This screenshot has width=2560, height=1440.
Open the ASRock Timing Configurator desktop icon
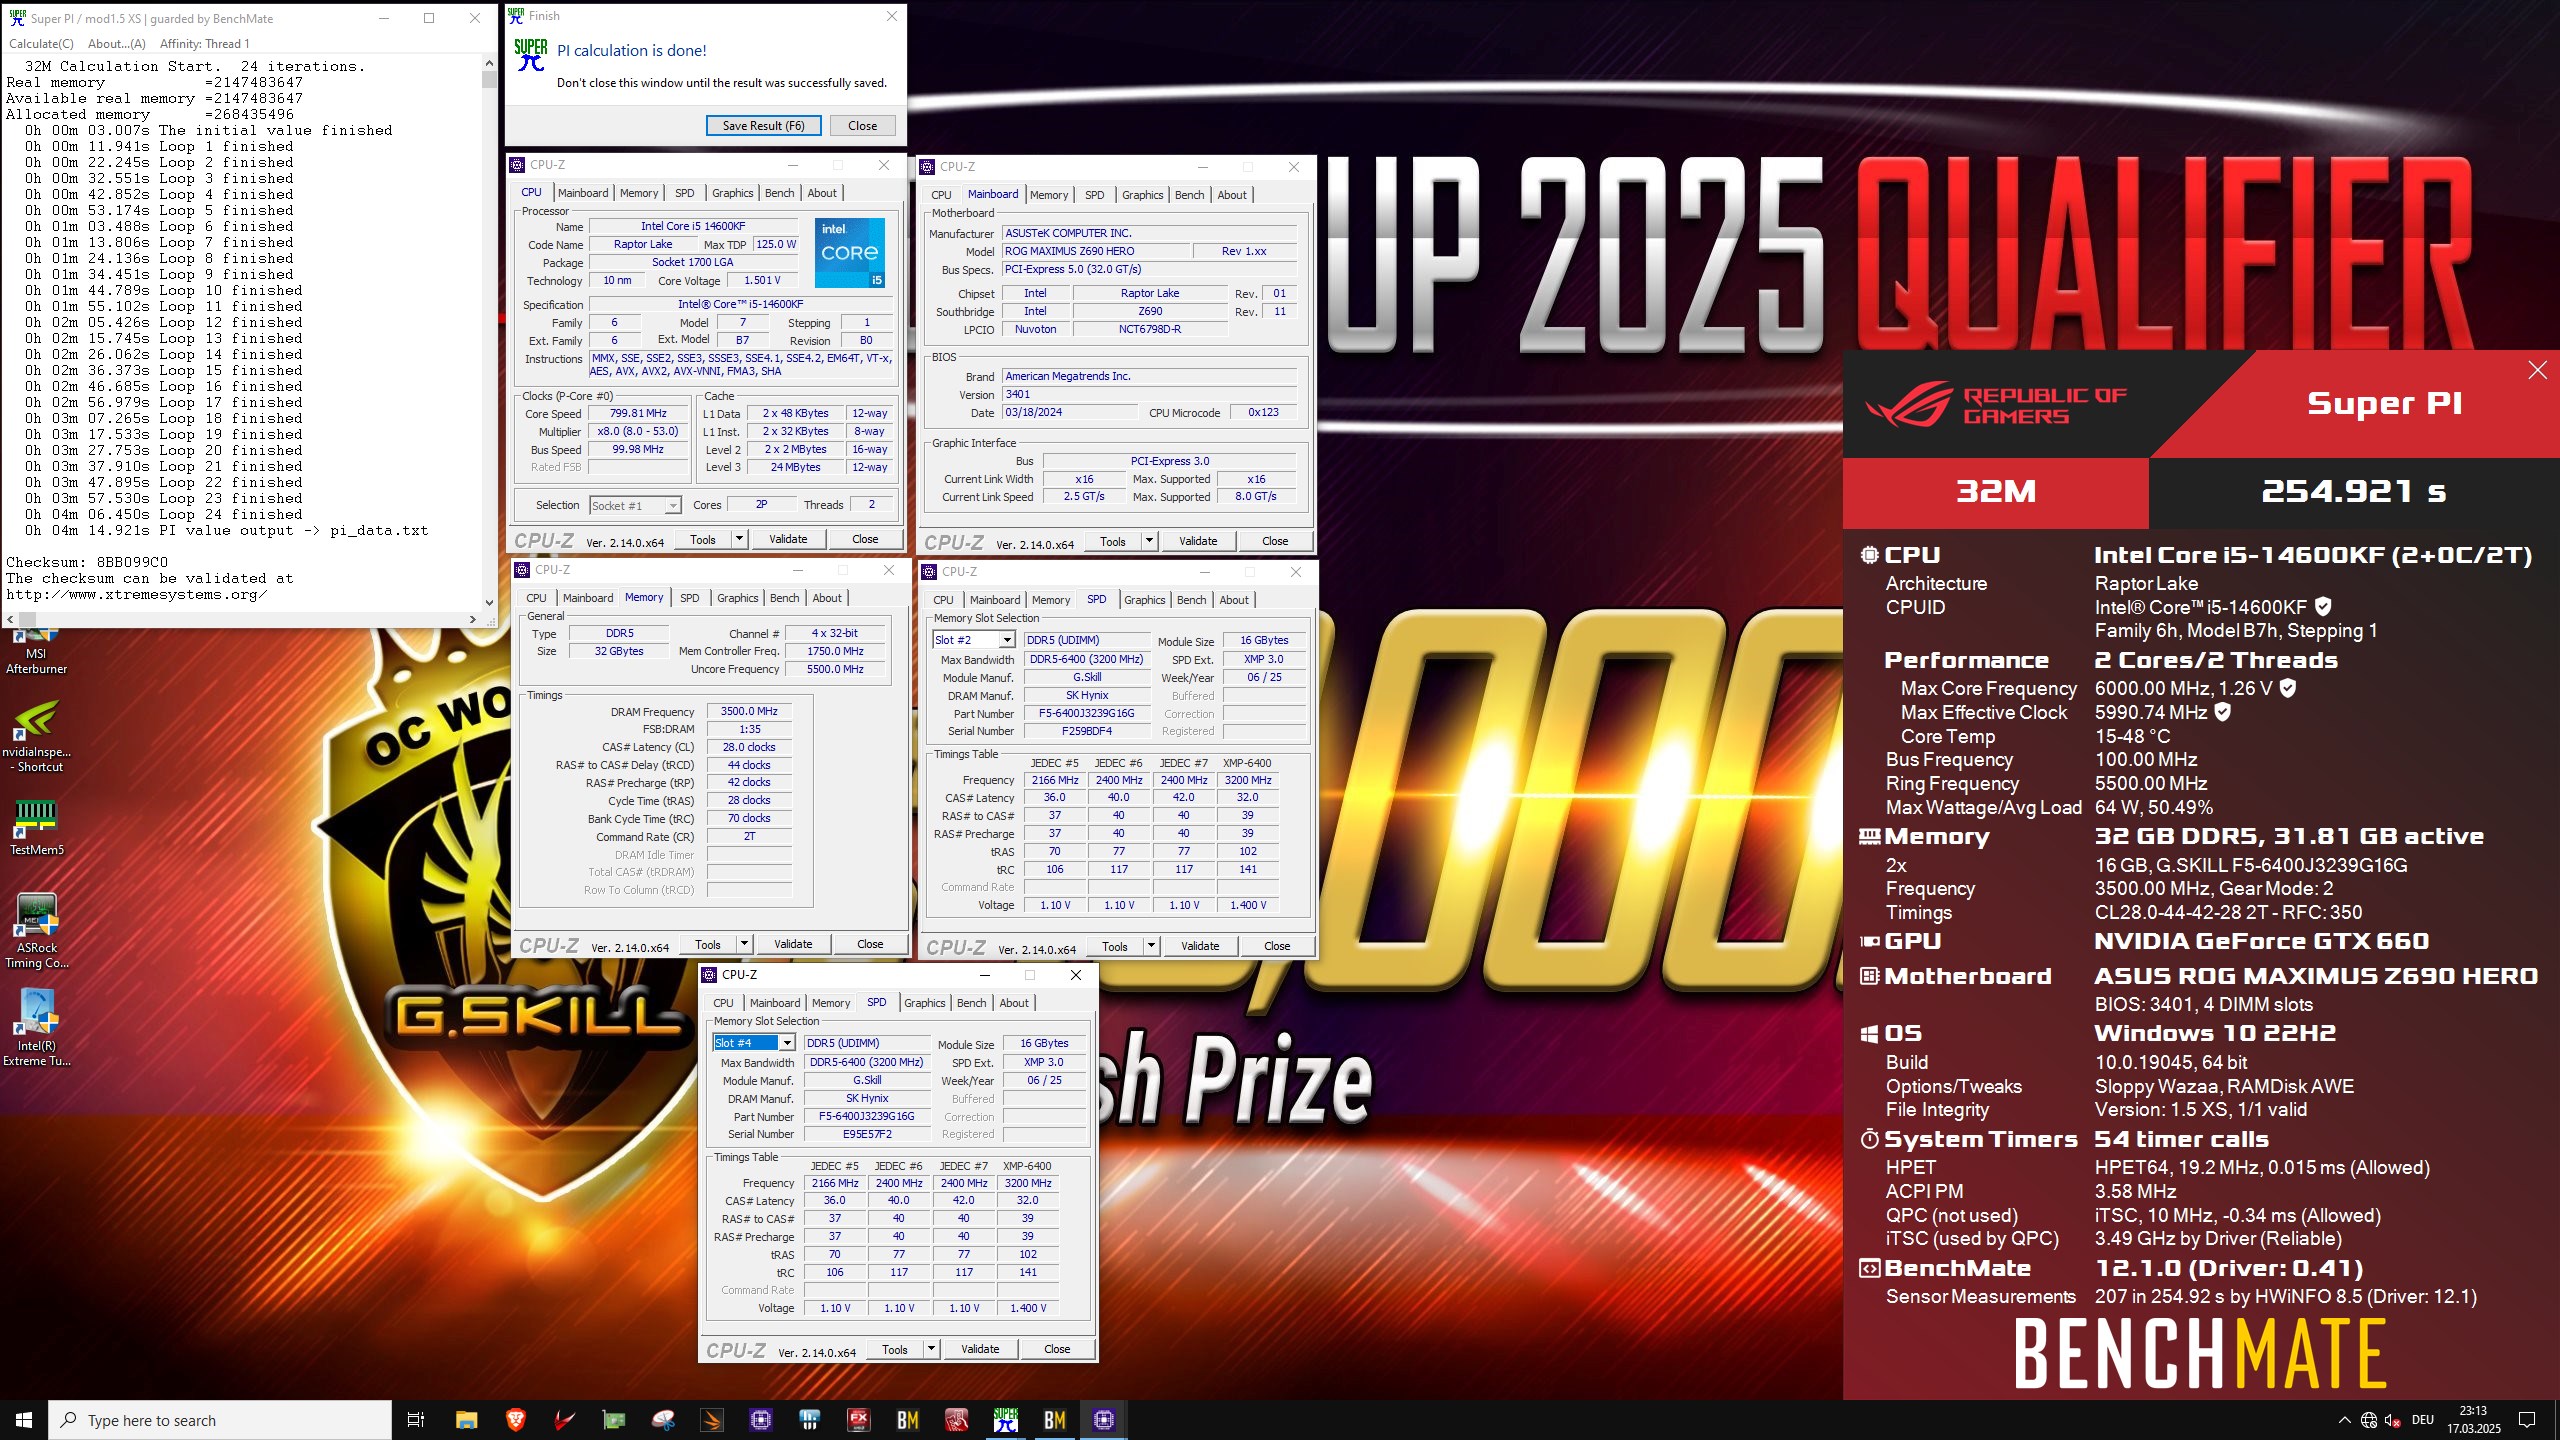click(36, 931)
